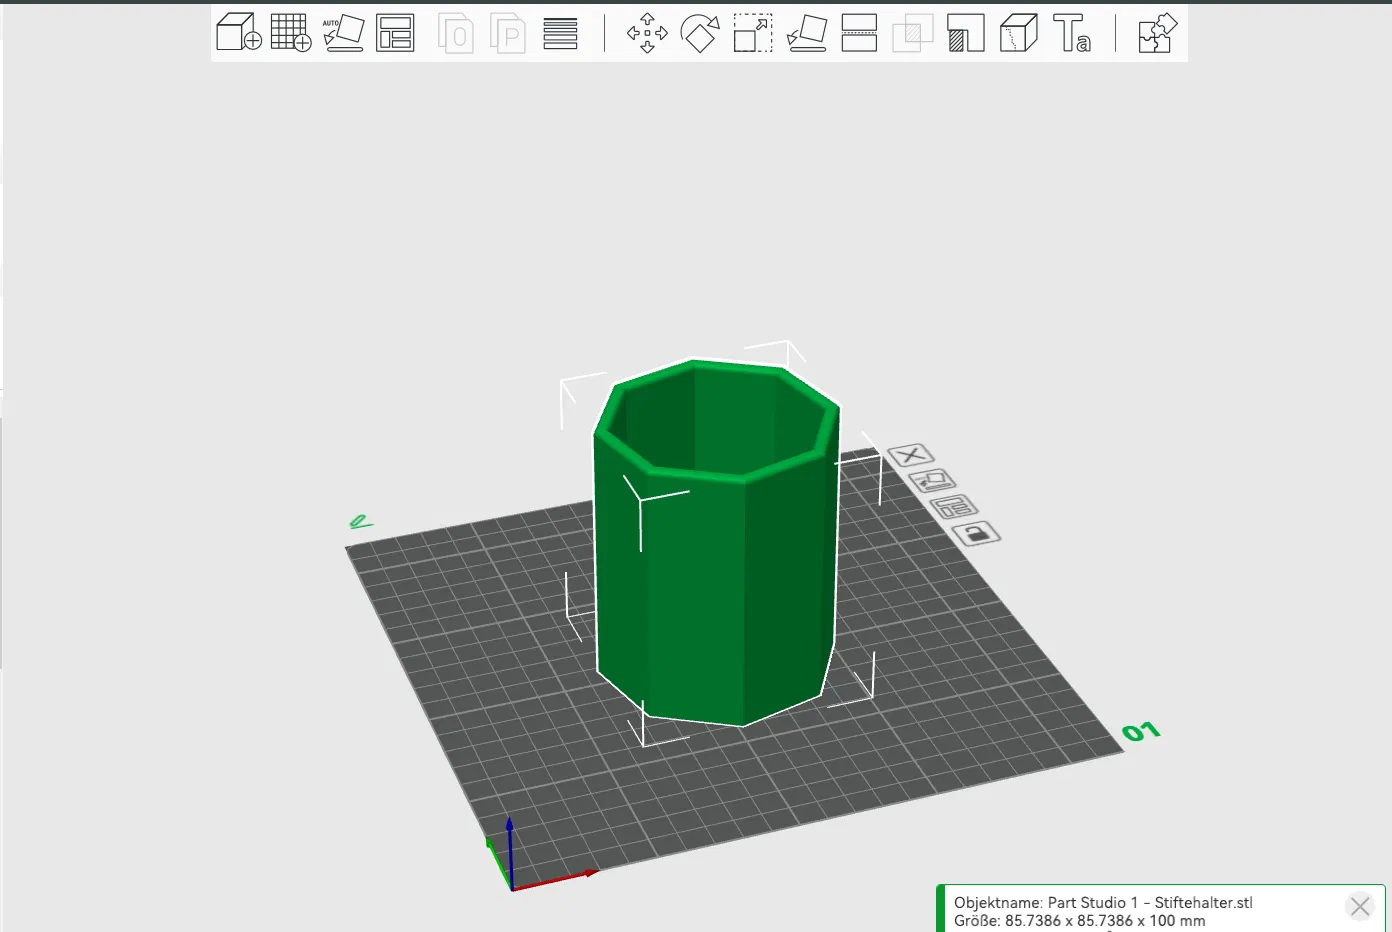Image resolution: width=1392 pixels, height=932 pixels.
Task: Open the Support Painting tool
Action: (965, 33)
